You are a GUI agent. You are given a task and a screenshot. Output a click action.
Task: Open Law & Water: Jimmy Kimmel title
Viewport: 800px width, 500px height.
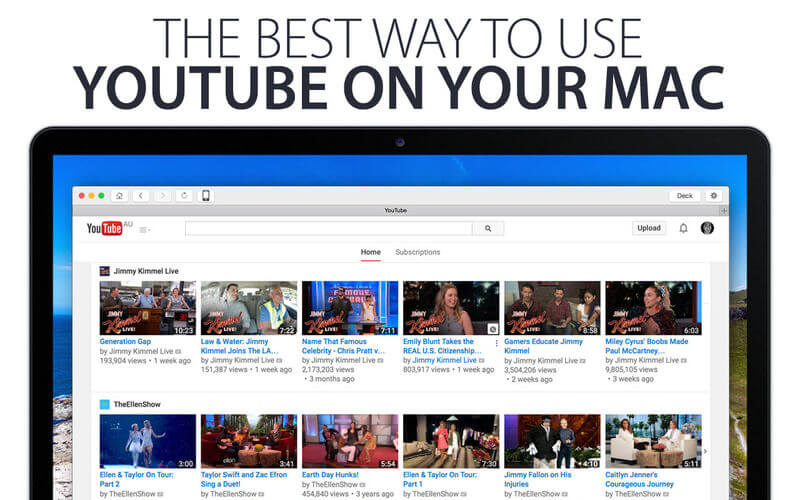tap(239, 346)
